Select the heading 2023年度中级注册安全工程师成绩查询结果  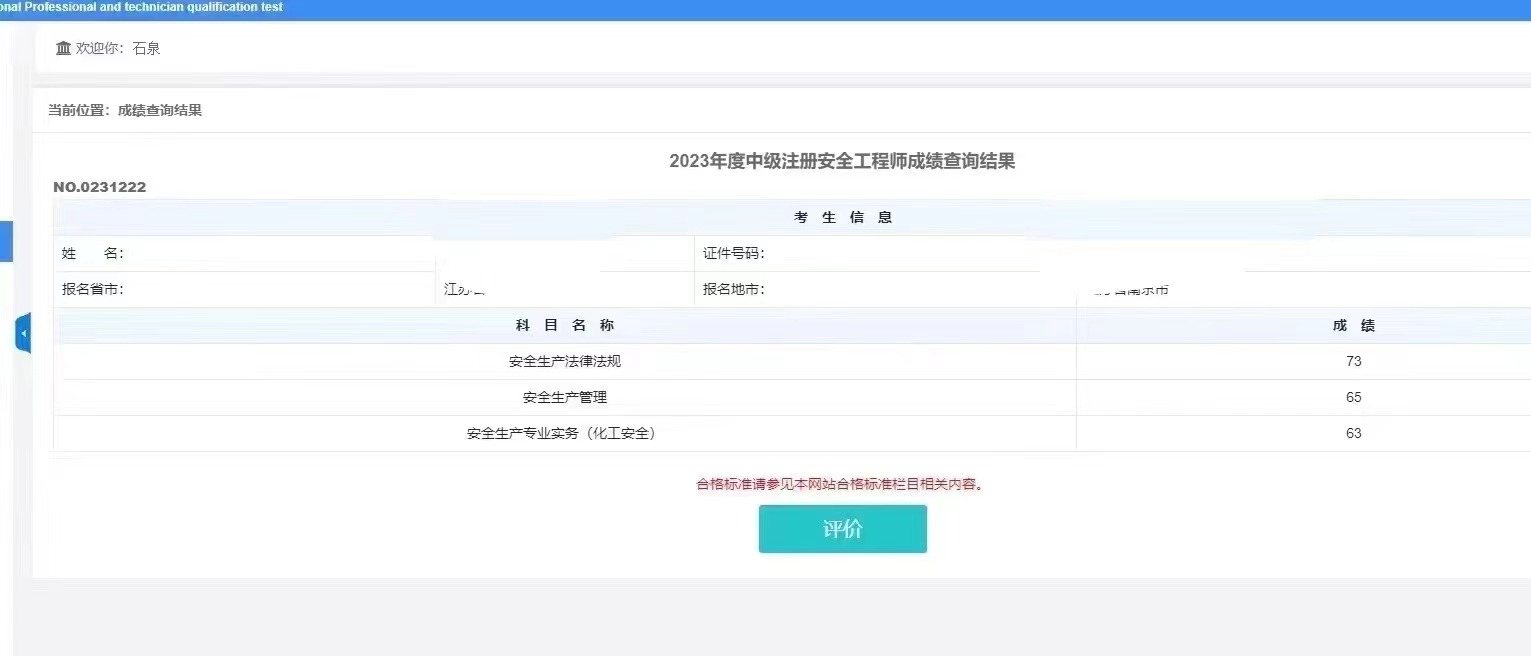coord(842,161)
